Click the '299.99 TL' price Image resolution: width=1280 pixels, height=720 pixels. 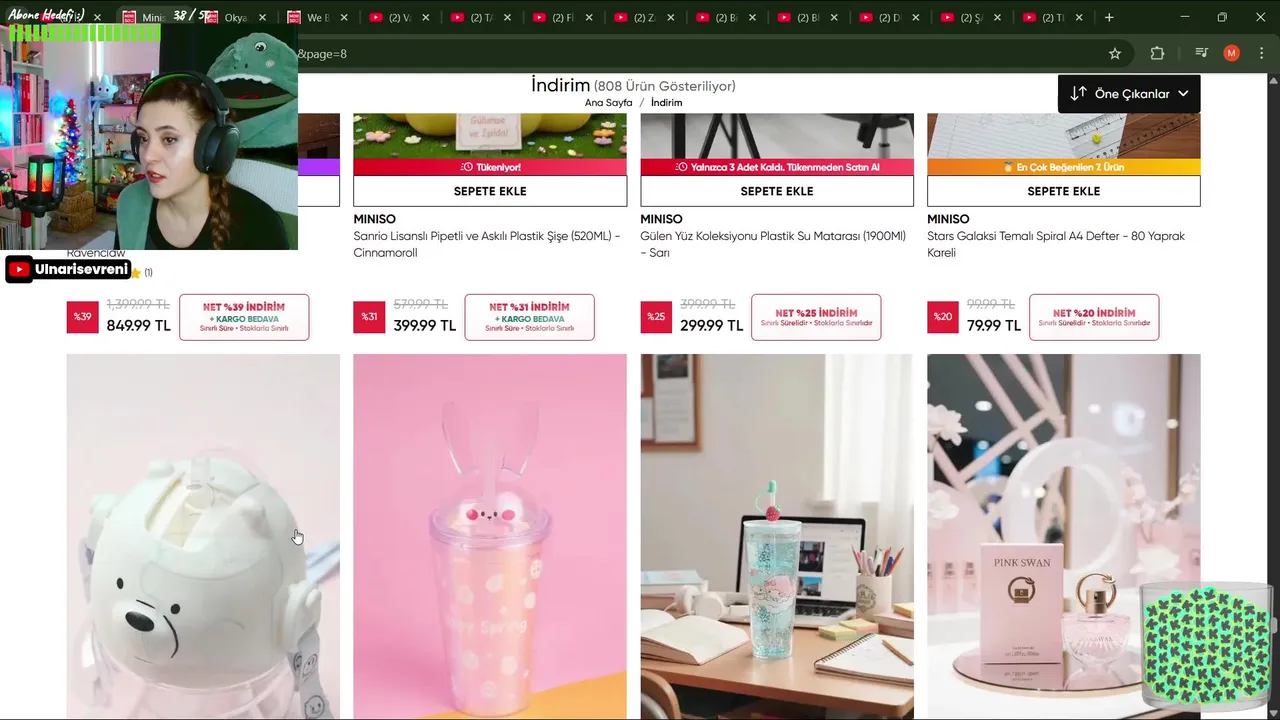click(x=712, y=326)
